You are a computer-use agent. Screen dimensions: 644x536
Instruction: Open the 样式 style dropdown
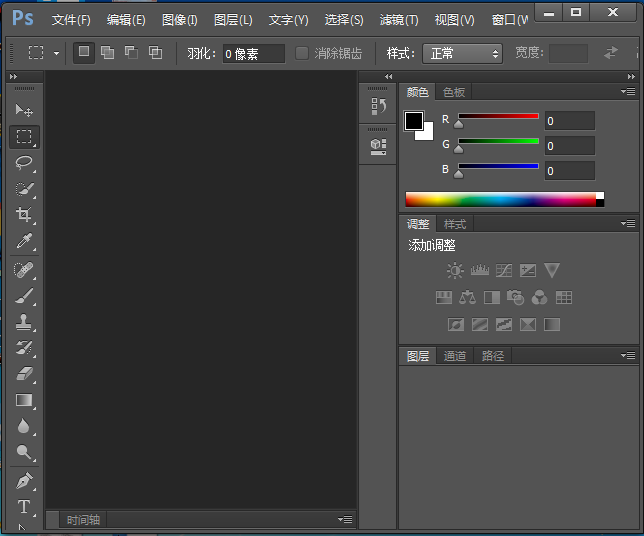click(462, 53)
